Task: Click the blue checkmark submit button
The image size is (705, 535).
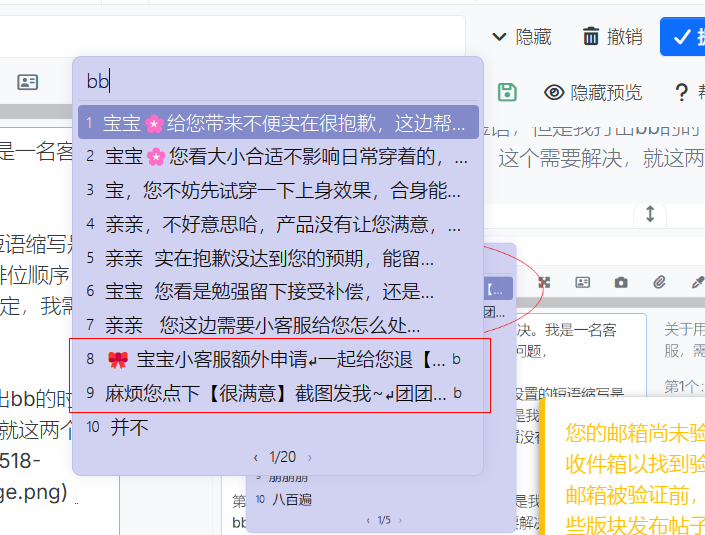Action: pyautogui.click(x=683, y=37)
